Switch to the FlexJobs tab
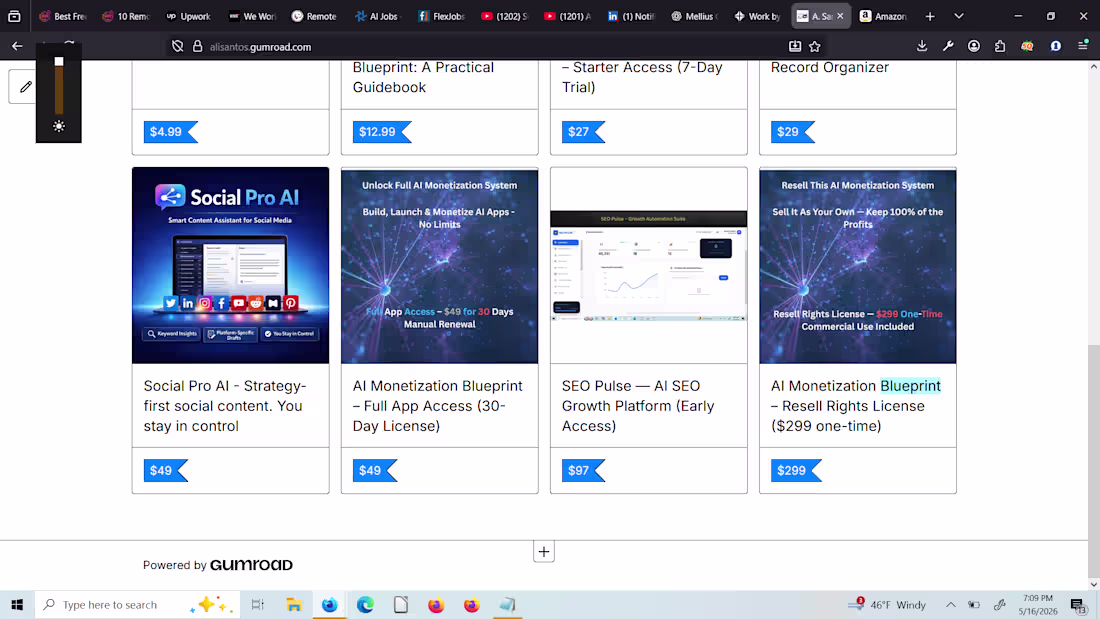The width and height of the screenshot is (1100, 619). coord(441,16)
